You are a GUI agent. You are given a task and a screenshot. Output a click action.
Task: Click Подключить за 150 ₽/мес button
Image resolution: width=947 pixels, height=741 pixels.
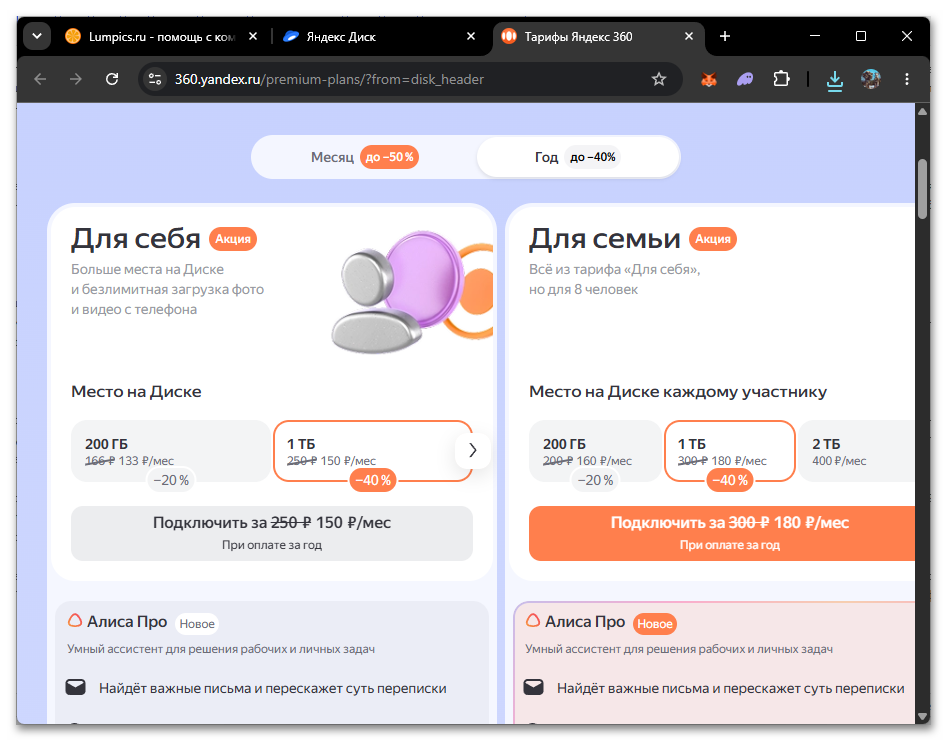point(272,533)
